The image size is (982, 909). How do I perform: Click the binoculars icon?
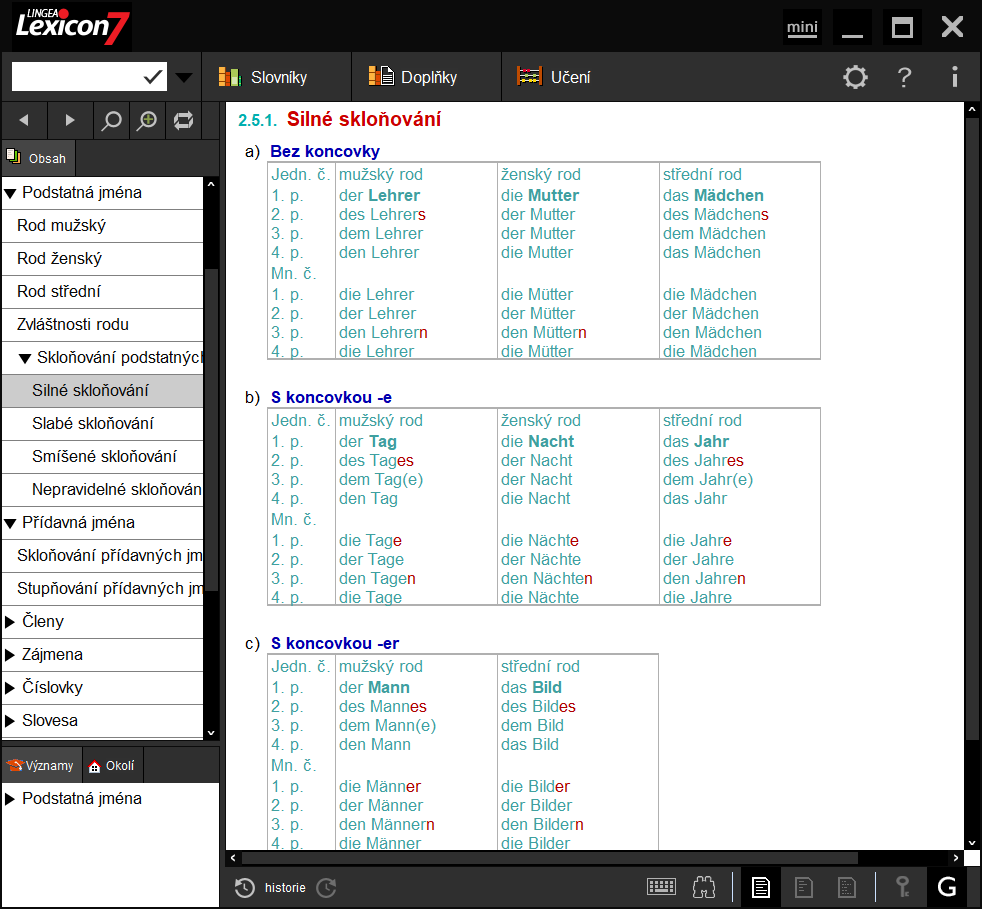(704, 887)
